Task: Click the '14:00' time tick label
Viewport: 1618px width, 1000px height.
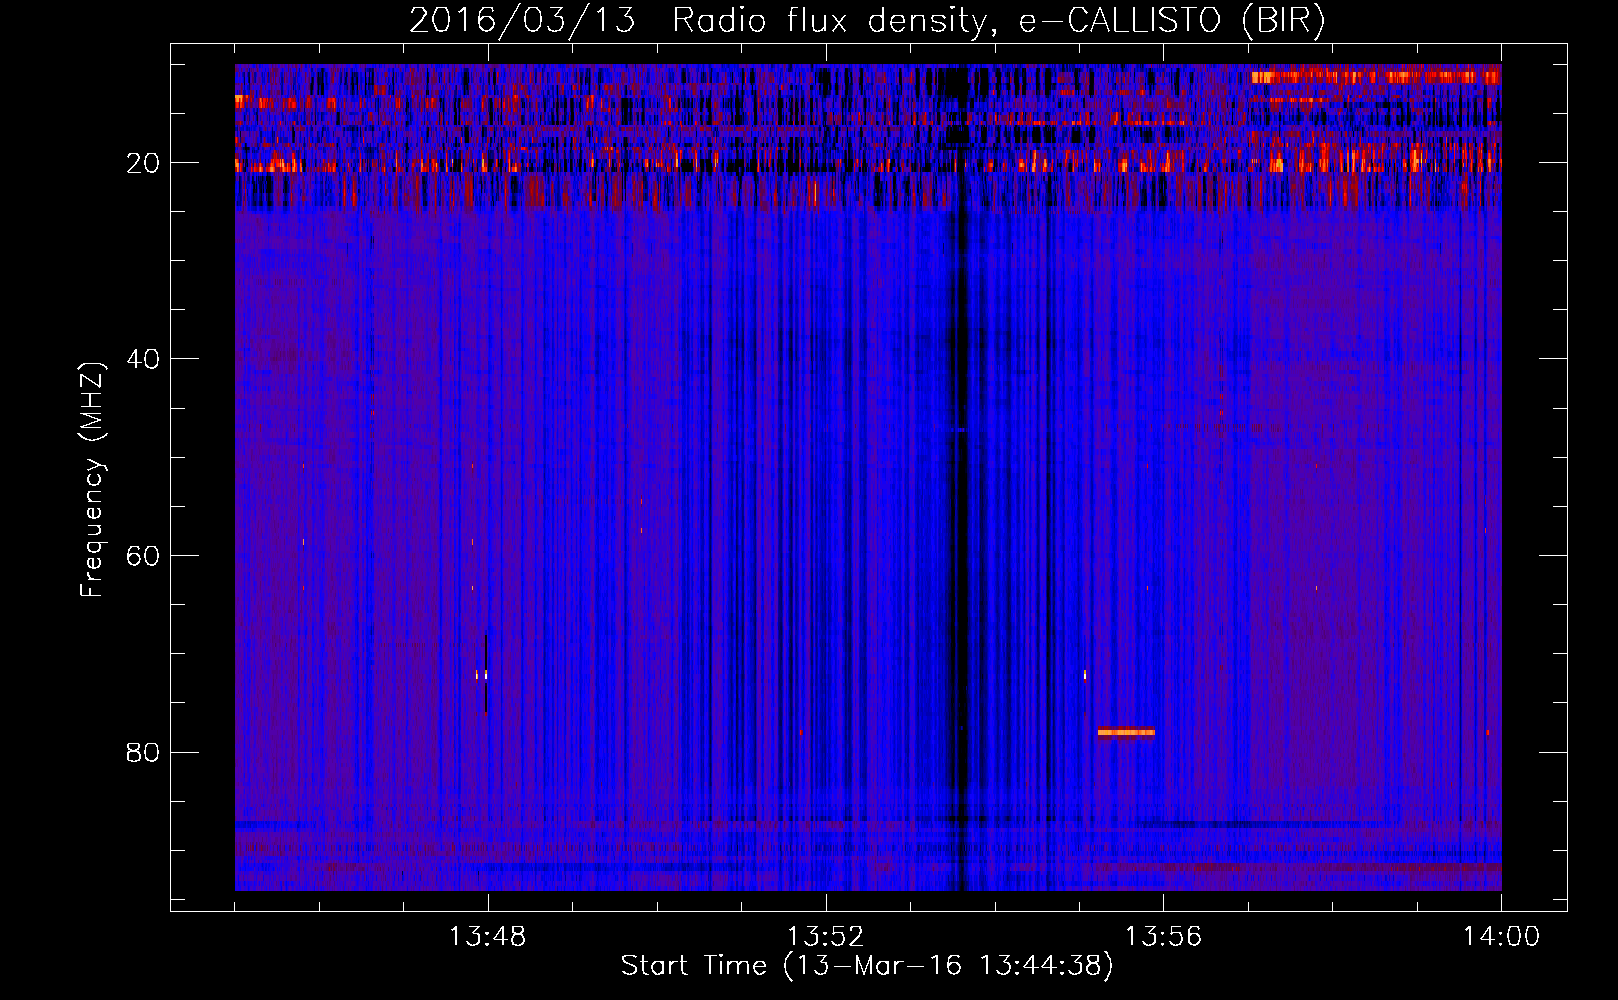Action: tap(1501, 937)
